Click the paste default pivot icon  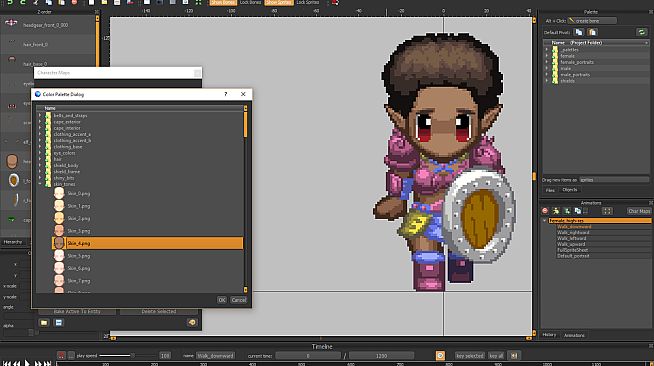pos(592,32)
